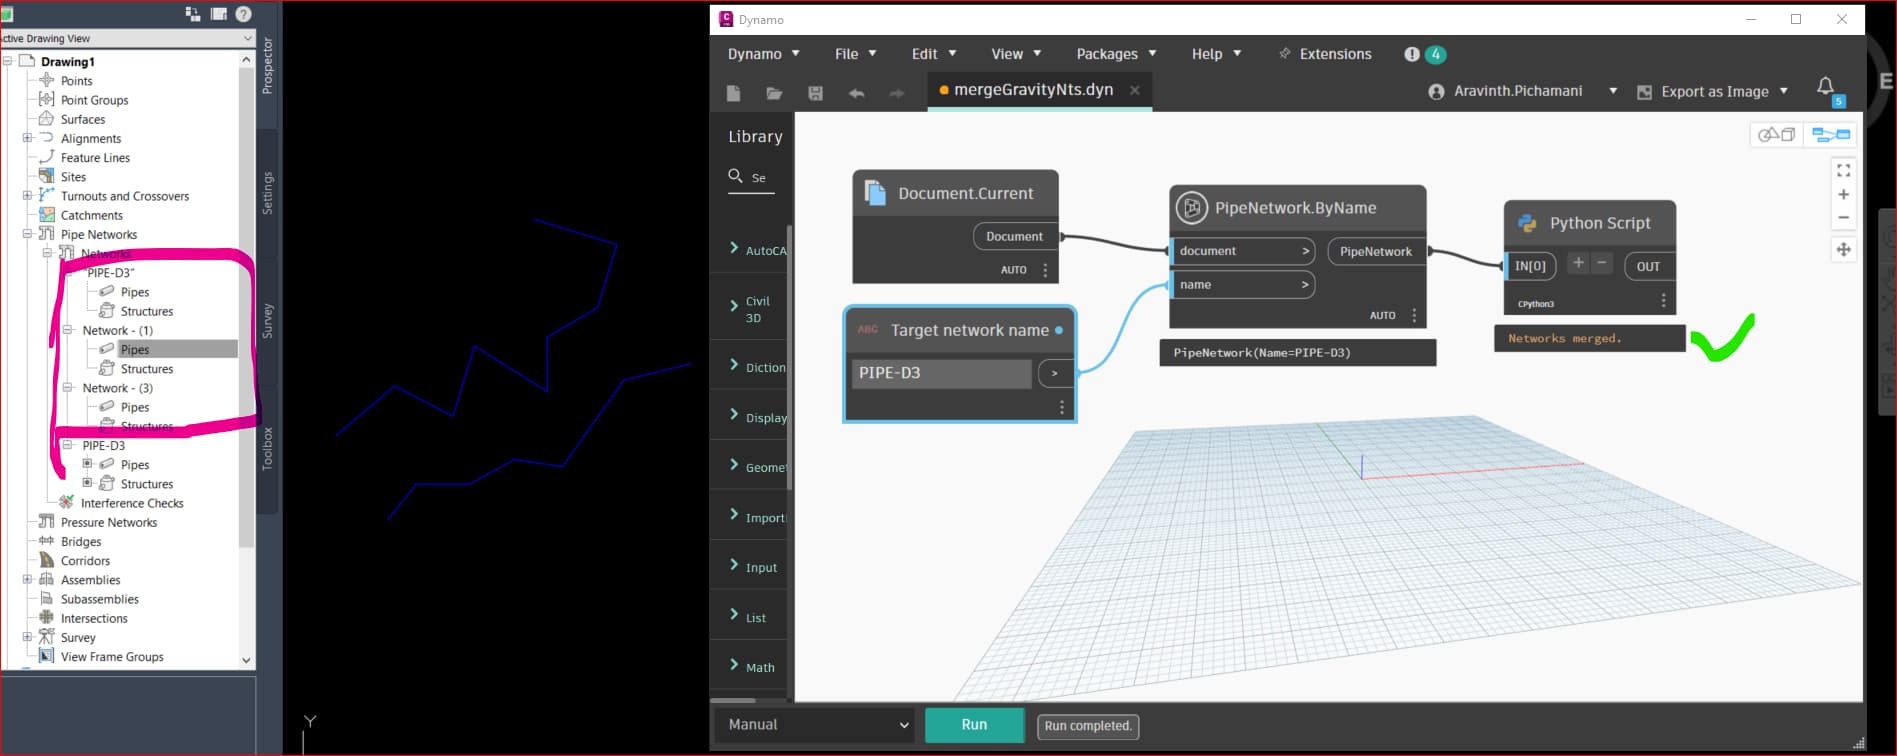Open the View menu in Dynamo
Screen dimensions: 1897x756
[1016, 54]
